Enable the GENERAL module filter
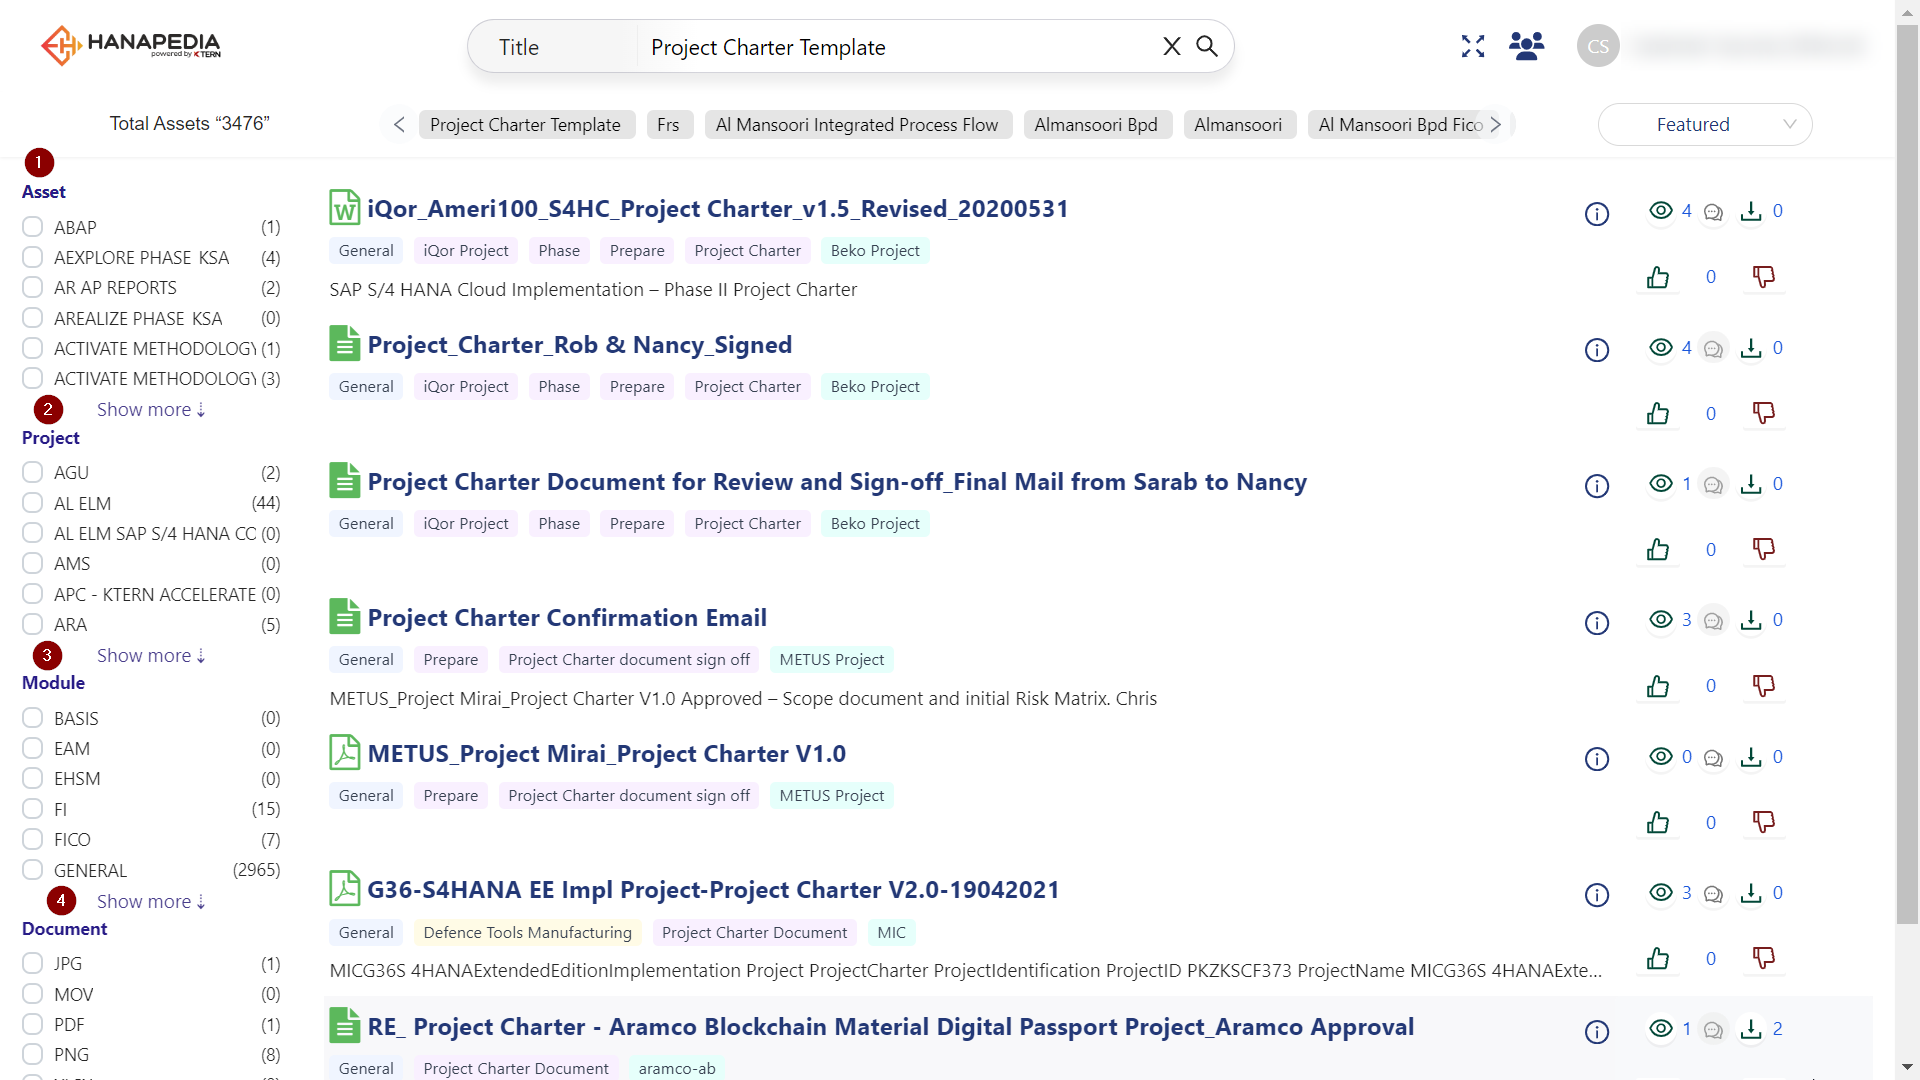Image resolution: width=1920 pixels, height=1080 pixels. point(33,870)
